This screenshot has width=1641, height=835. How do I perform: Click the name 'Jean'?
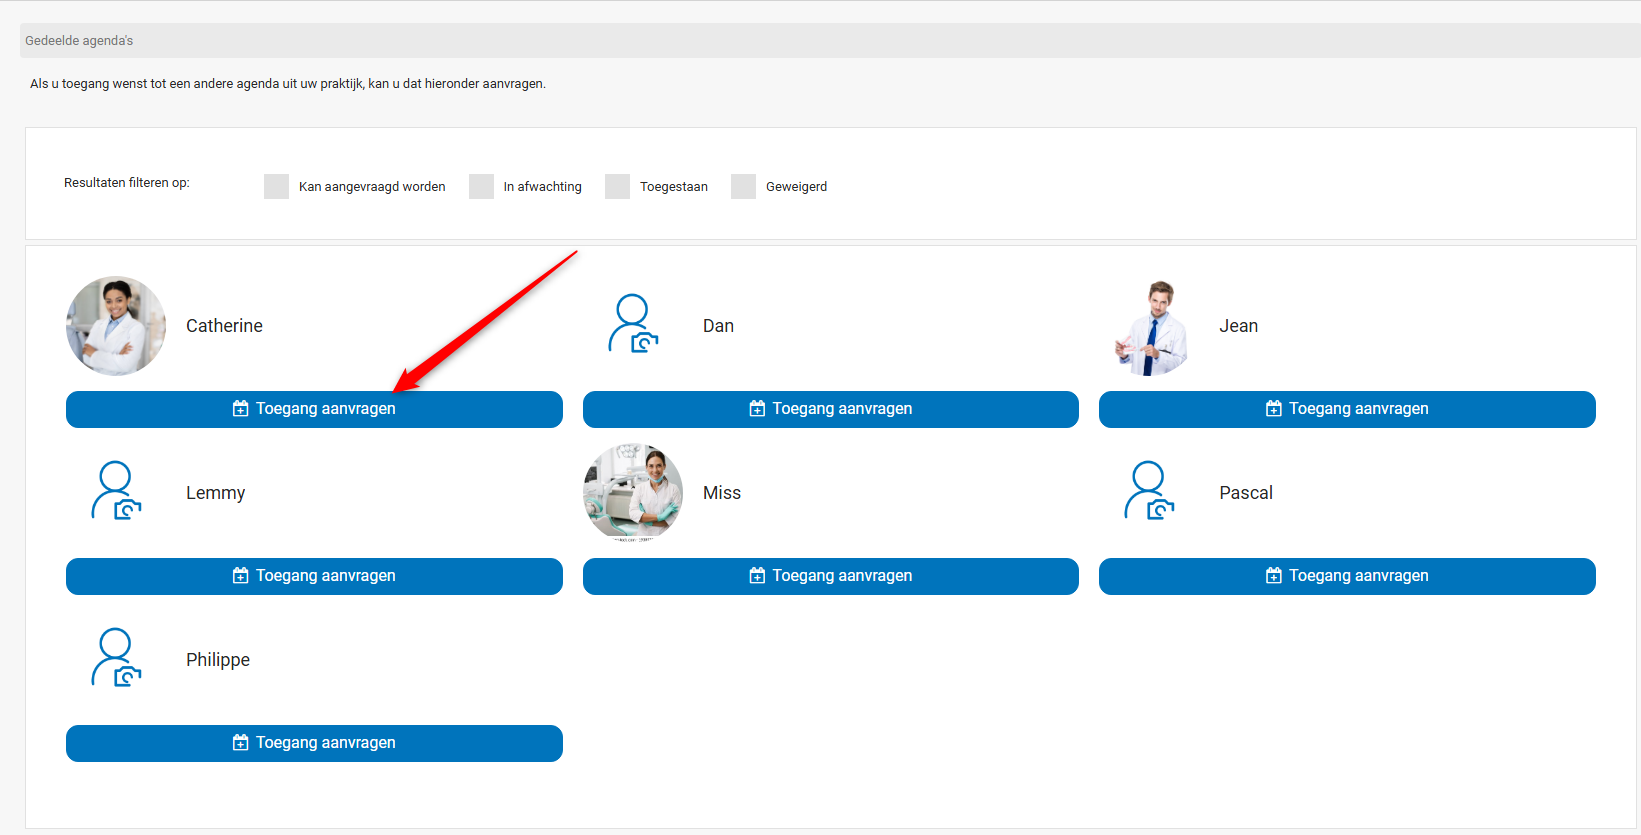click(1238, 326)
